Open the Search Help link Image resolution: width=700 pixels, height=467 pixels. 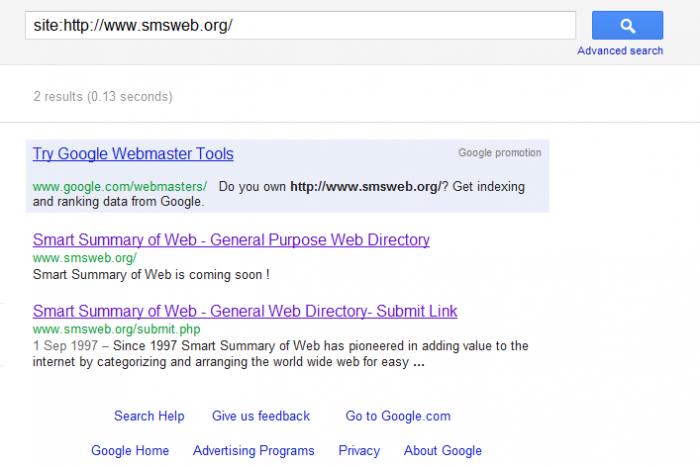click(x=149, y=416)
